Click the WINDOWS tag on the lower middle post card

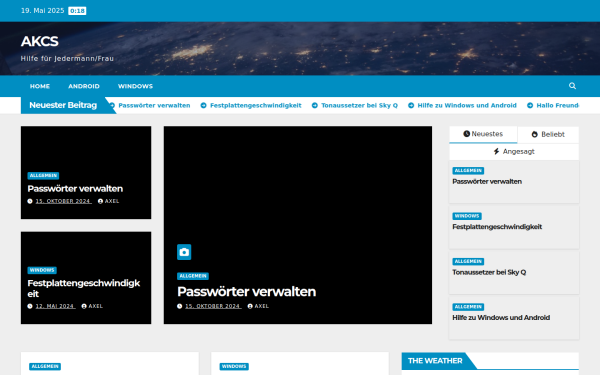coord(234,367)
